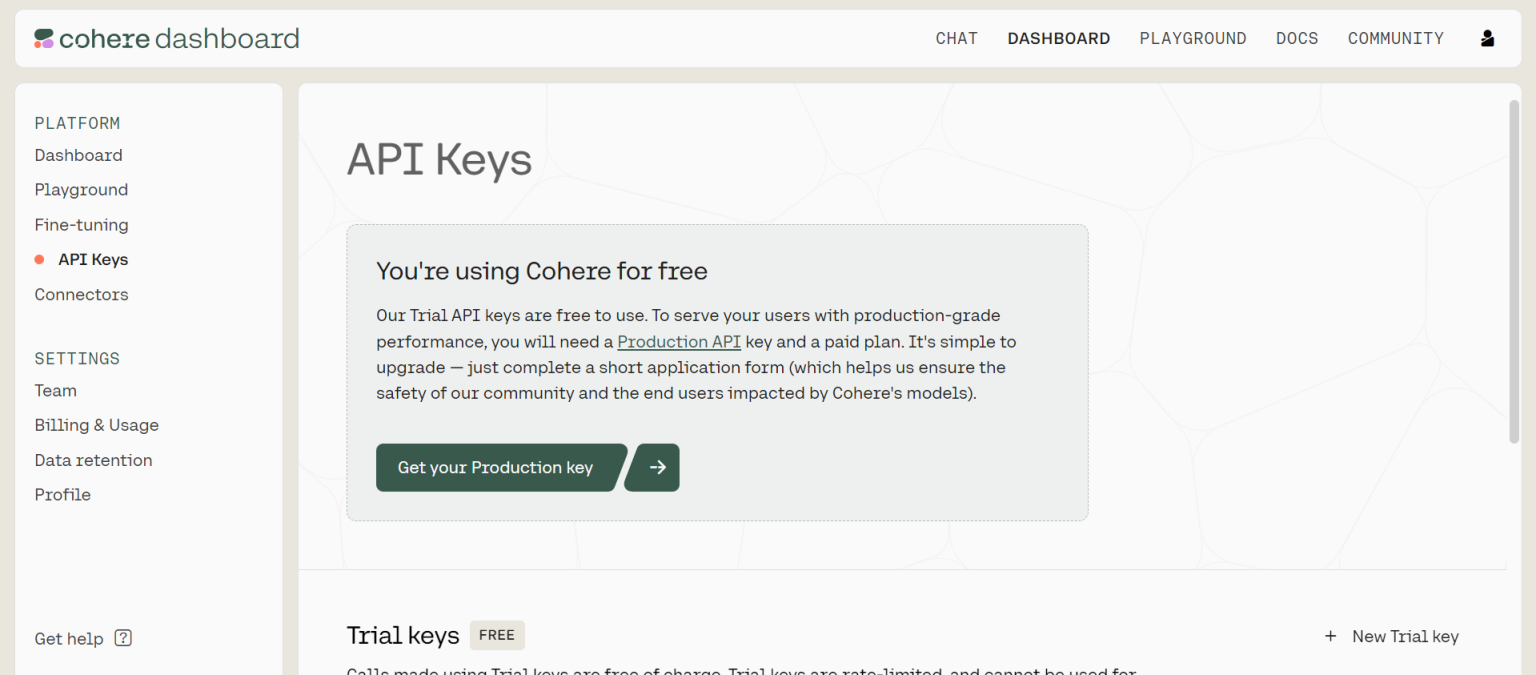The height and width of the screenshot is (675, 1536).
Task: Click the Get help link
Action: click(69, 639)
